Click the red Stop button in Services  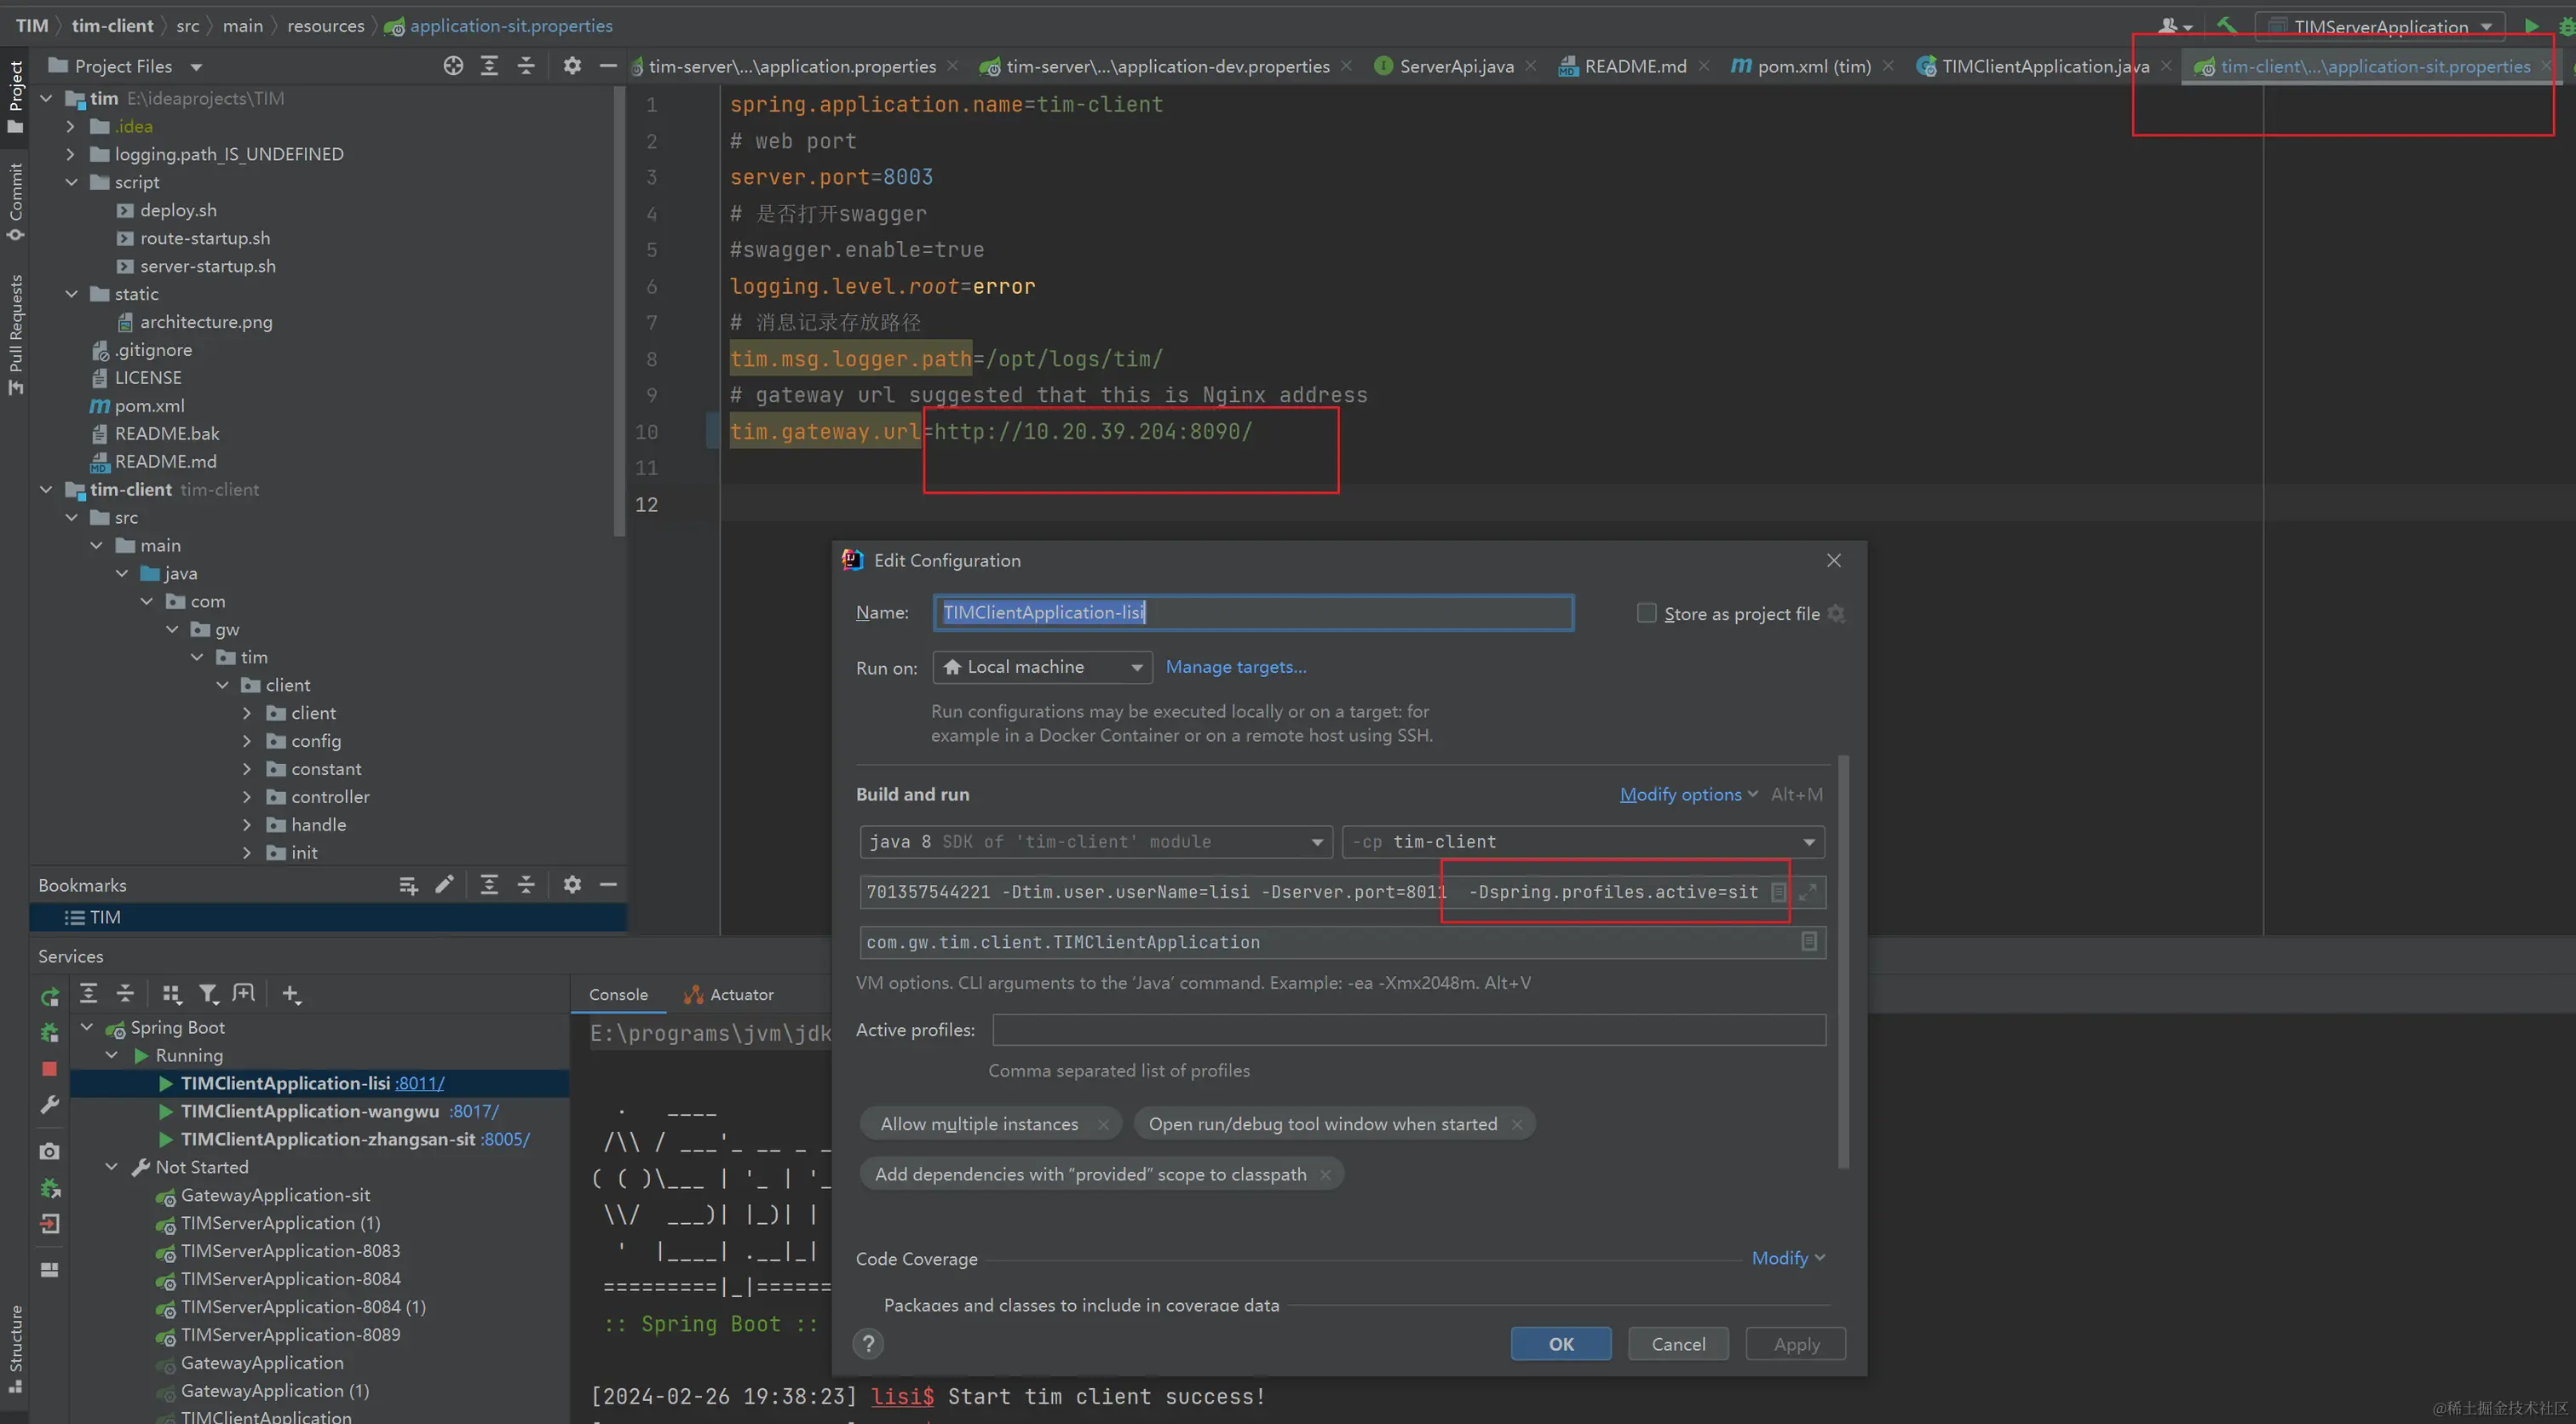click(x=49, y=1069)
